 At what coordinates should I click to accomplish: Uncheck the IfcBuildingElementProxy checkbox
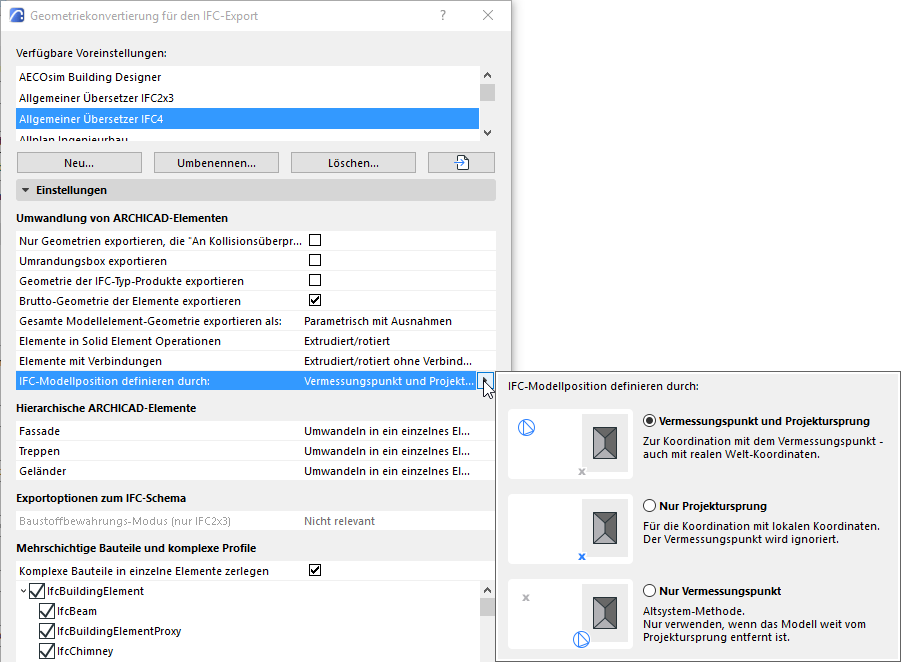[x=47, y=631]
